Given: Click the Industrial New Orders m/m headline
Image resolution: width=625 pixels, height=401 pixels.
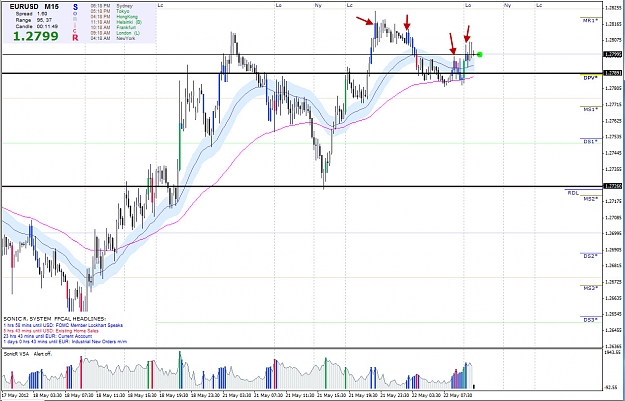Looking at the screenshot, I should pyautogui.click(x=65, y=342).
